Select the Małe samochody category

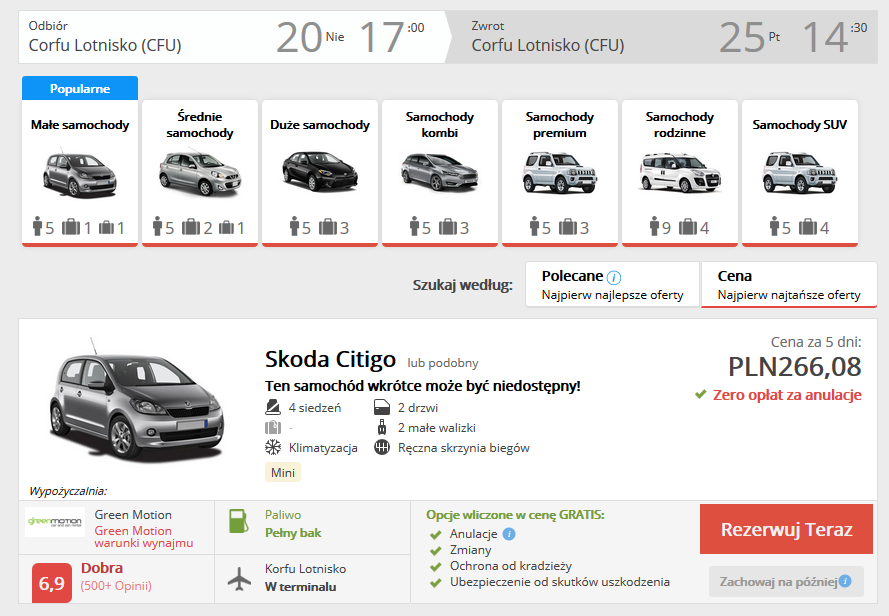pos(80,173)
